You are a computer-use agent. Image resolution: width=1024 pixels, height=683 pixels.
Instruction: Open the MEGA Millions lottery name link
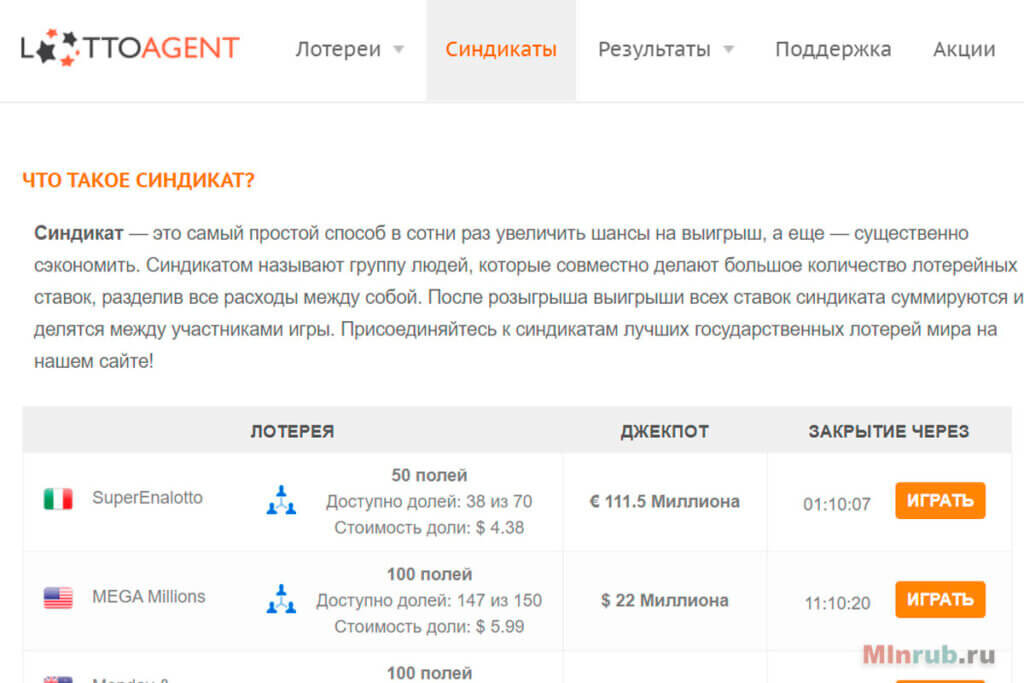[x=149, y=597]
